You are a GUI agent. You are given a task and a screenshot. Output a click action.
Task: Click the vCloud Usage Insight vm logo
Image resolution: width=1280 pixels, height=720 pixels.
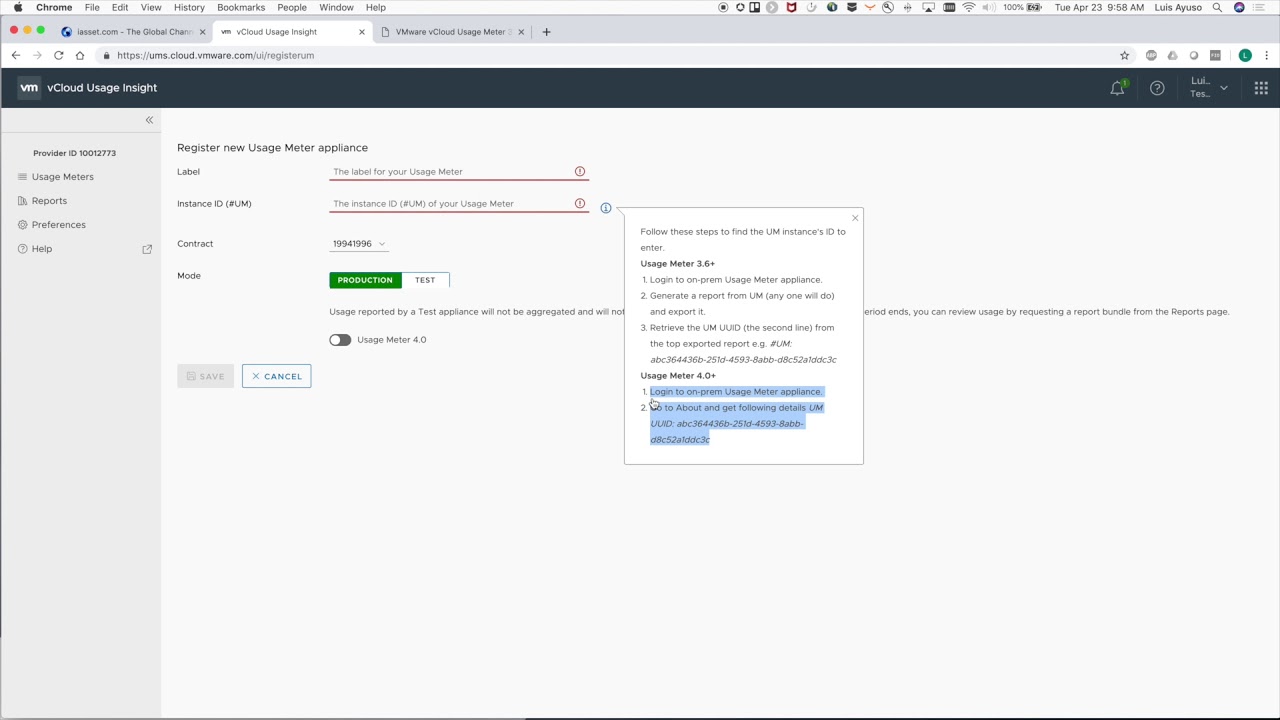pos(29,88)
